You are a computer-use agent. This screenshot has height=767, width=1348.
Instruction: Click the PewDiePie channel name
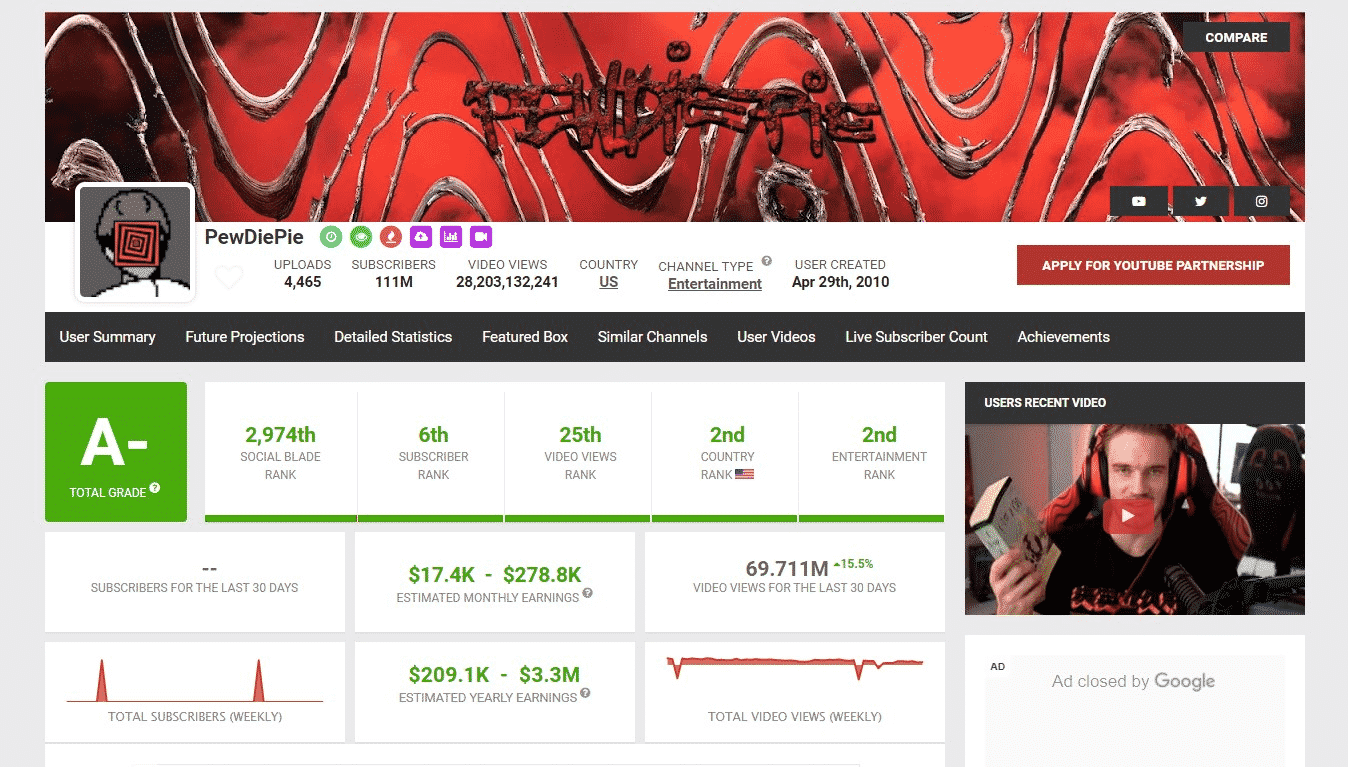(254, 237)
